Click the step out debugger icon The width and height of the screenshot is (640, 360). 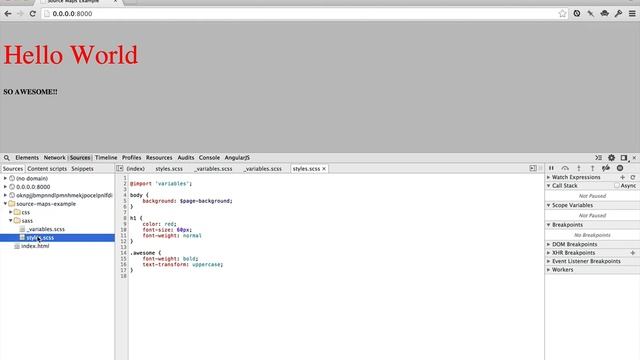(x=592, y=168)
